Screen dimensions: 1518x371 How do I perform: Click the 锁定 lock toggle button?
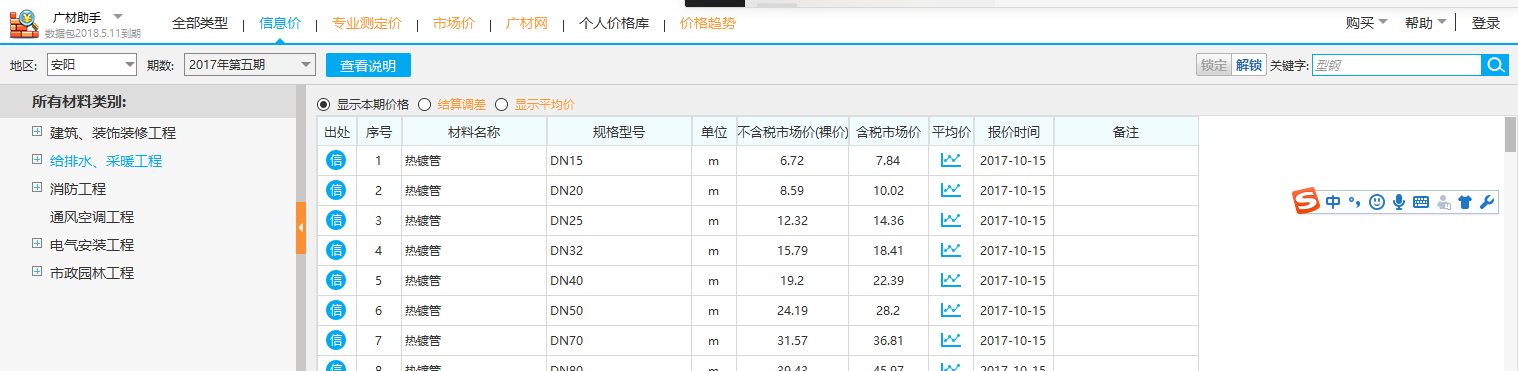pos(1213,65)
